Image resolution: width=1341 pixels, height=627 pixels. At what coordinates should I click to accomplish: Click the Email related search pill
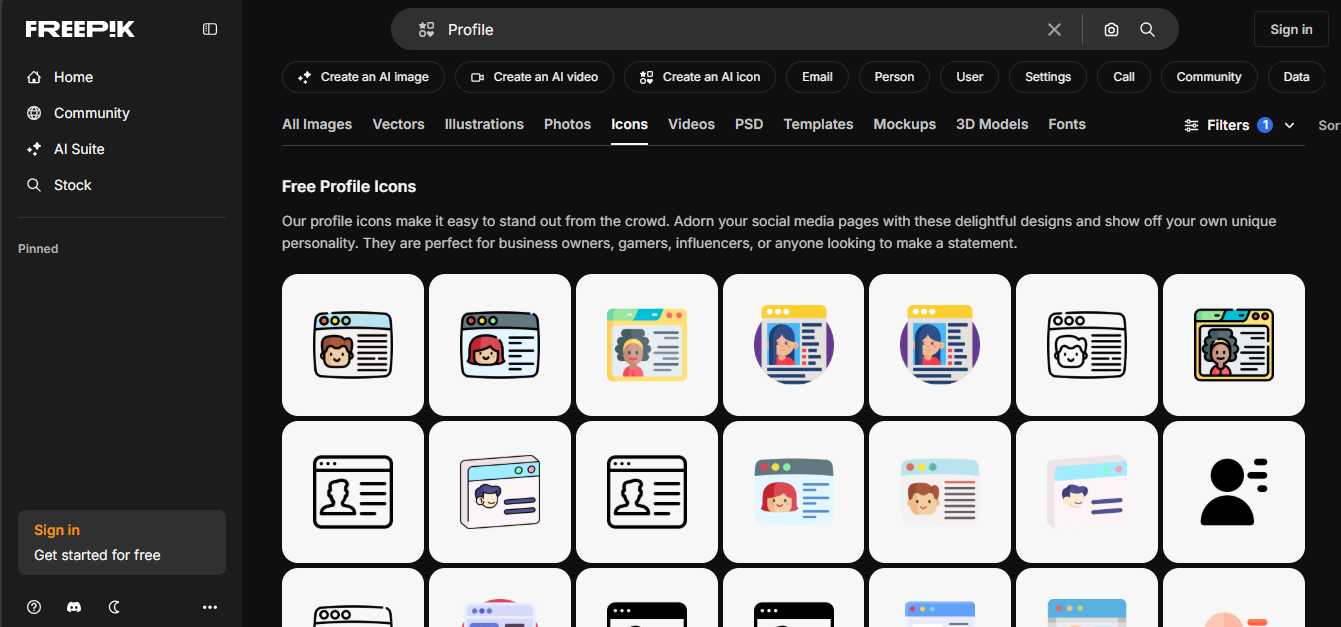817,77
